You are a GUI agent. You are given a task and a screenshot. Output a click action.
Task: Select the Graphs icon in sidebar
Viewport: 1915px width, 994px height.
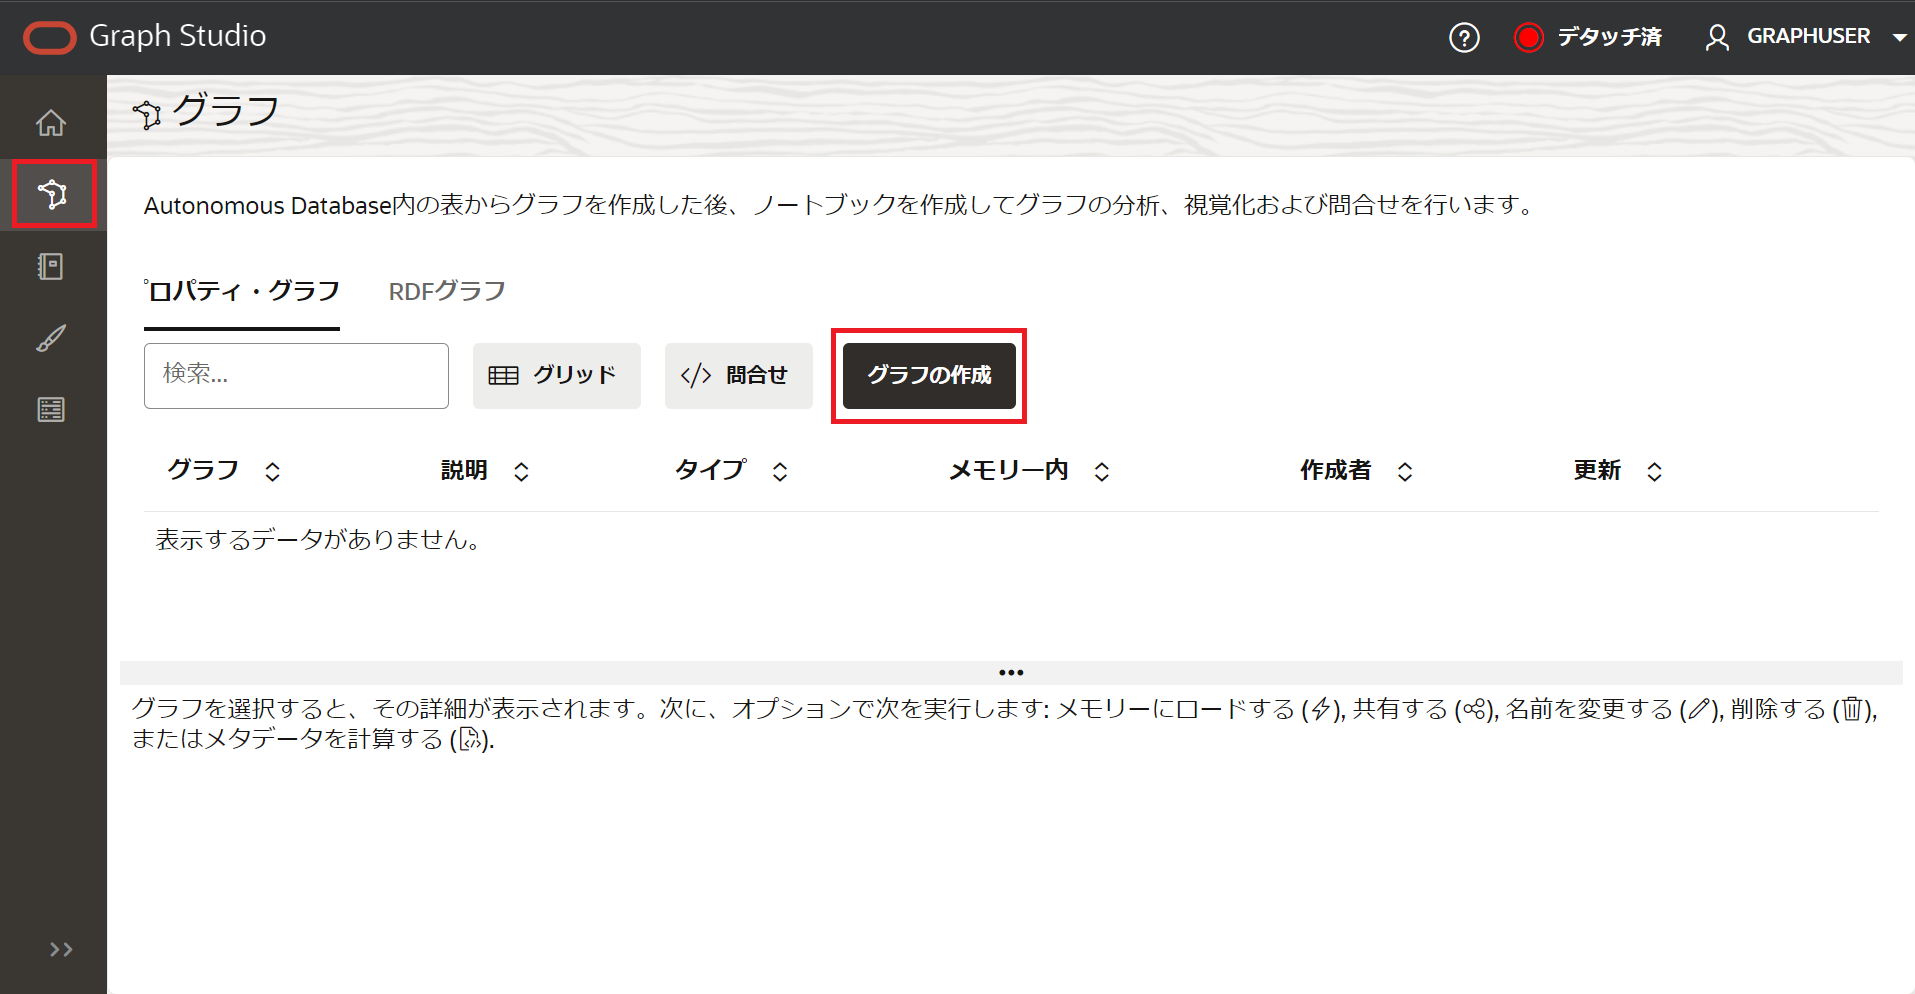click(x=50, y=194)
